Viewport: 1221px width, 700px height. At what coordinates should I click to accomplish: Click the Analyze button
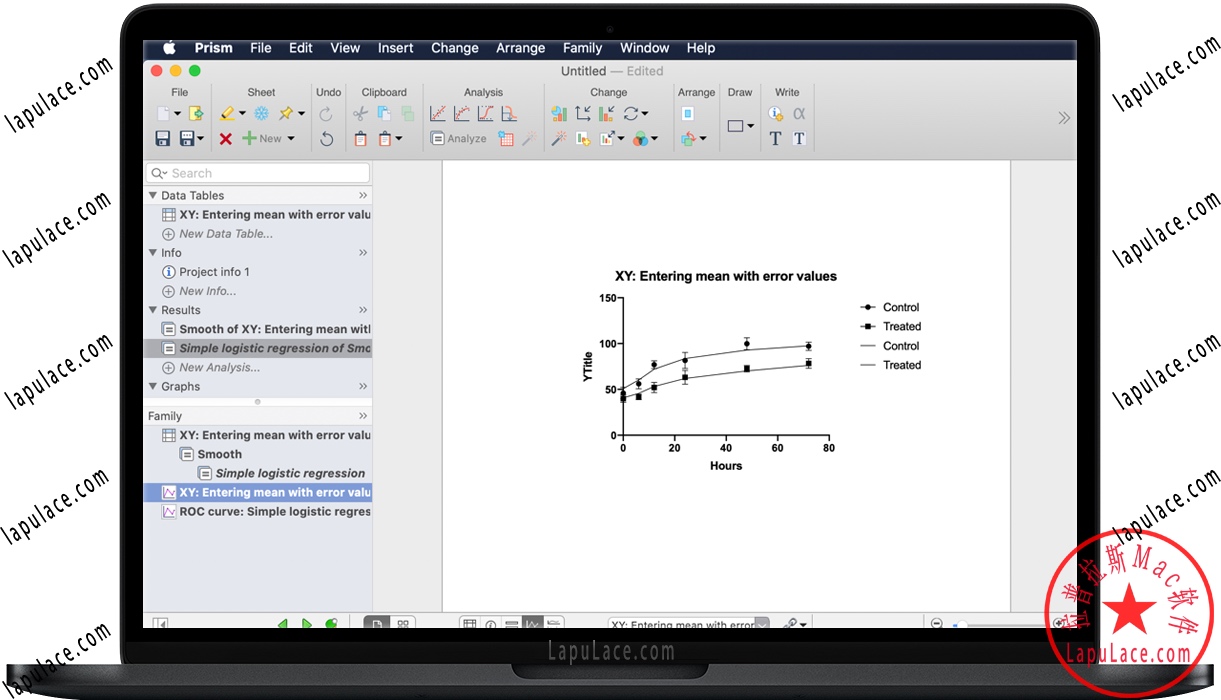pyautogui.click(x=459, y=139)
